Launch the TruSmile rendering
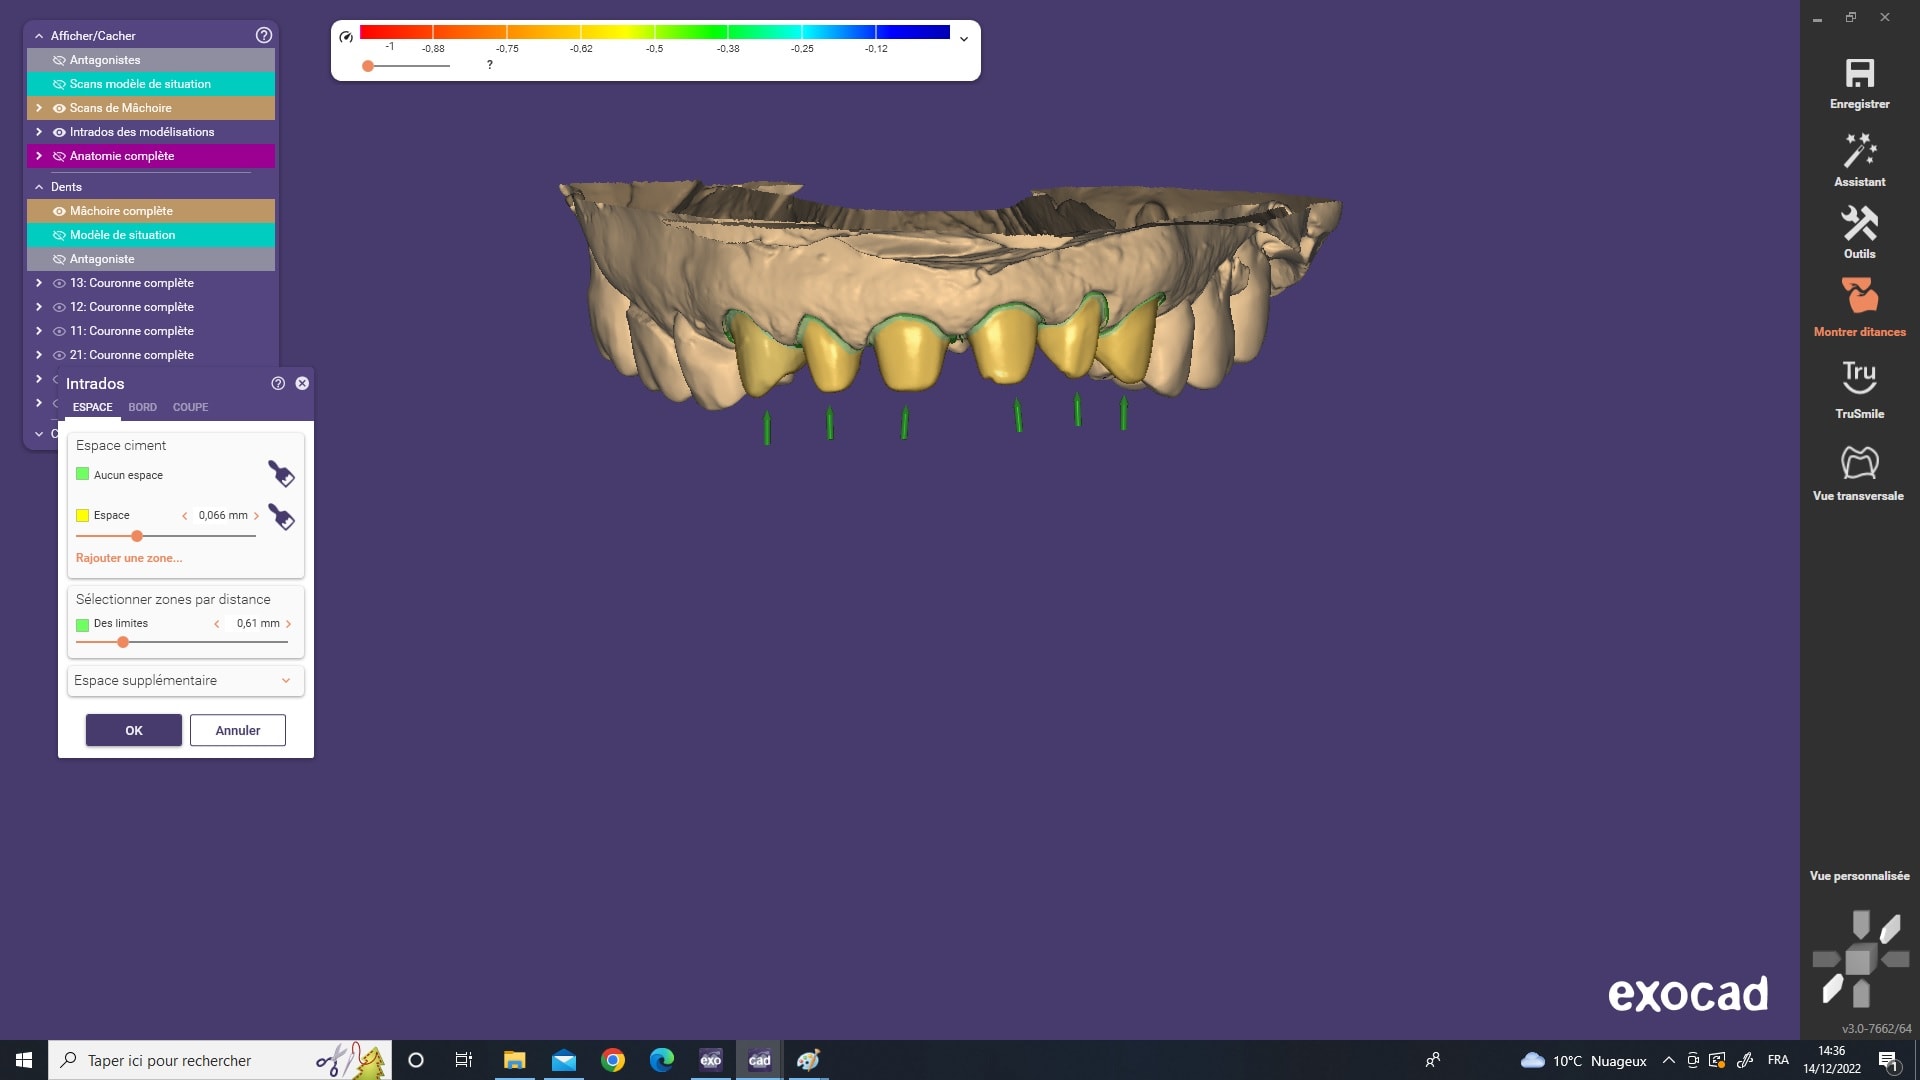Screen dimensions: 1920x1080 click(1859, 378)
